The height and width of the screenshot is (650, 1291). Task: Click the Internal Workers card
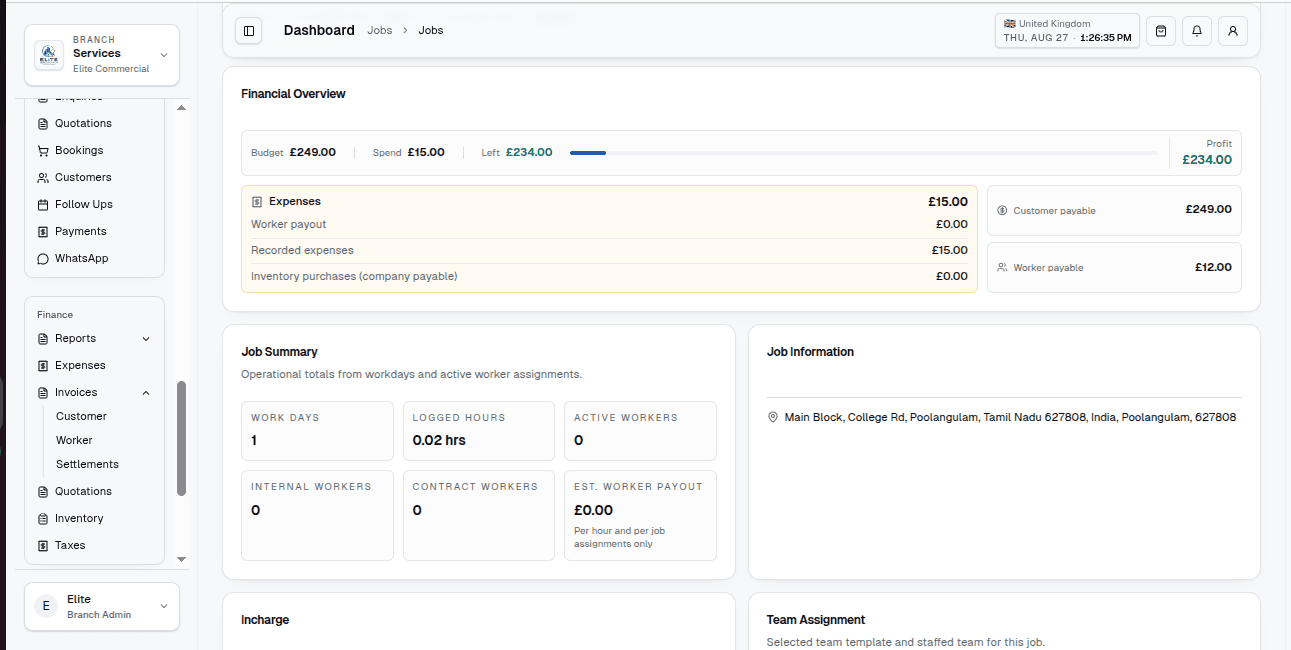tap(317, 516)
